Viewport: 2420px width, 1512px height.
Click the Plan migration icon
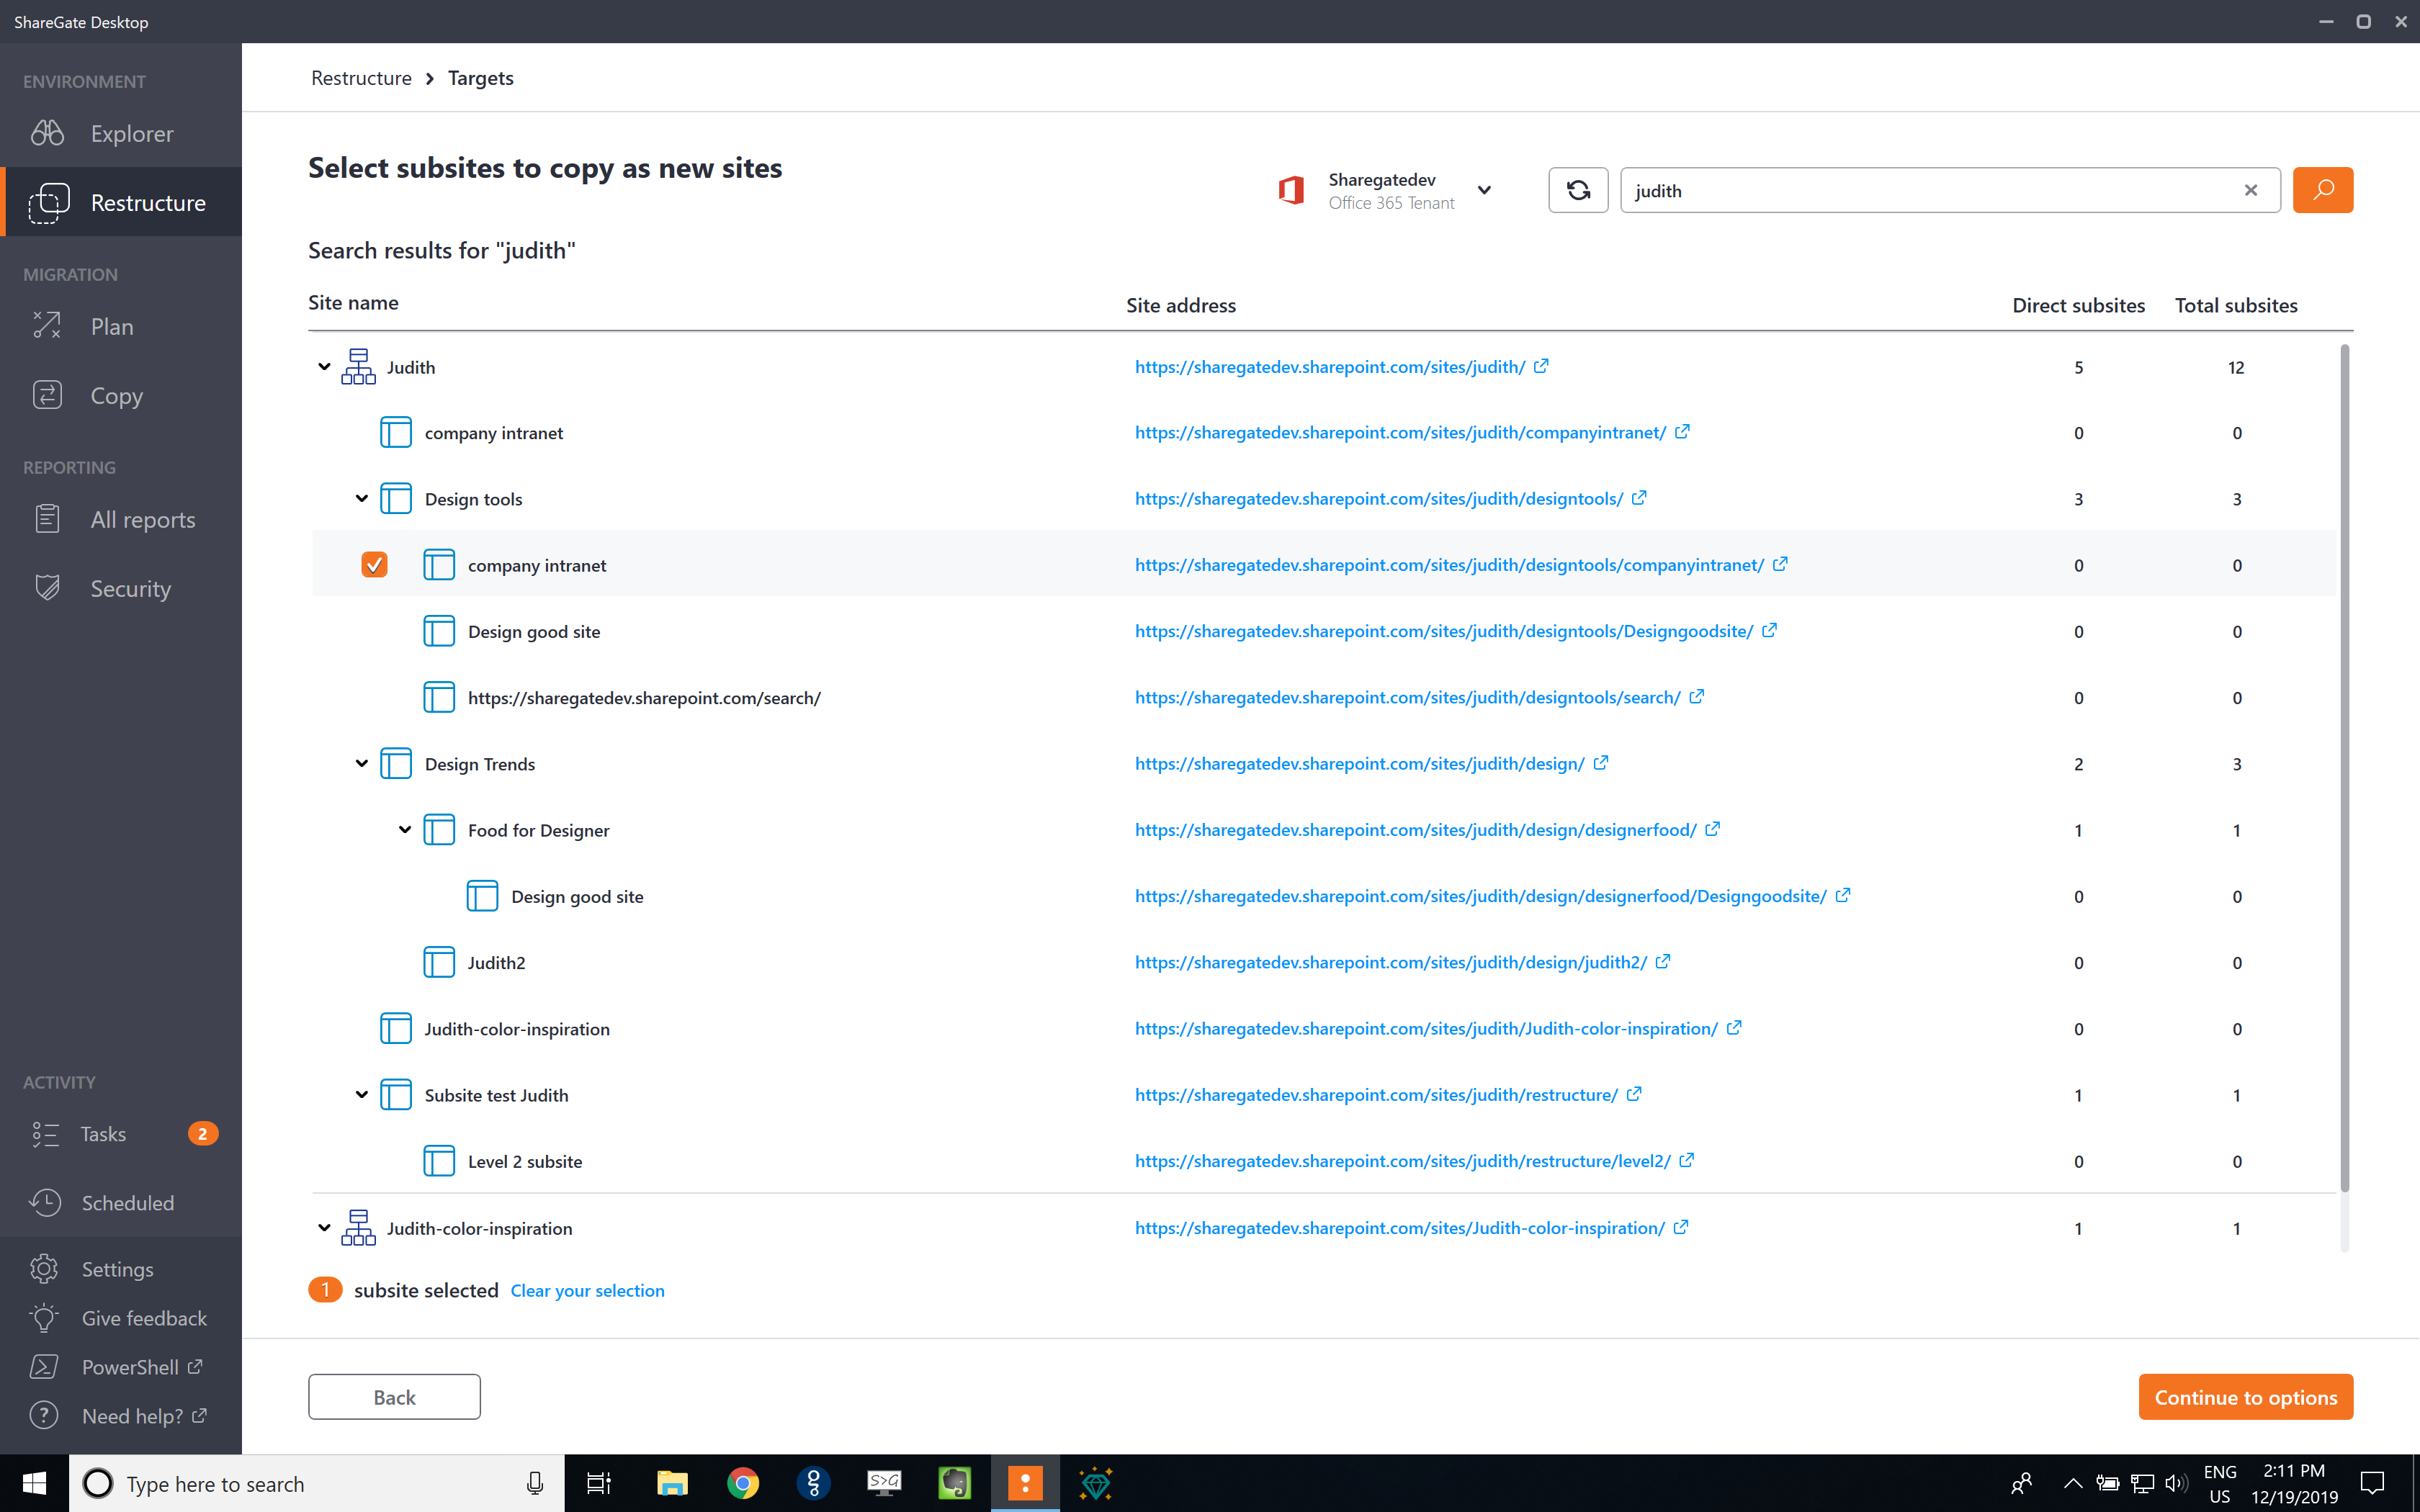(x=45, y=325)
